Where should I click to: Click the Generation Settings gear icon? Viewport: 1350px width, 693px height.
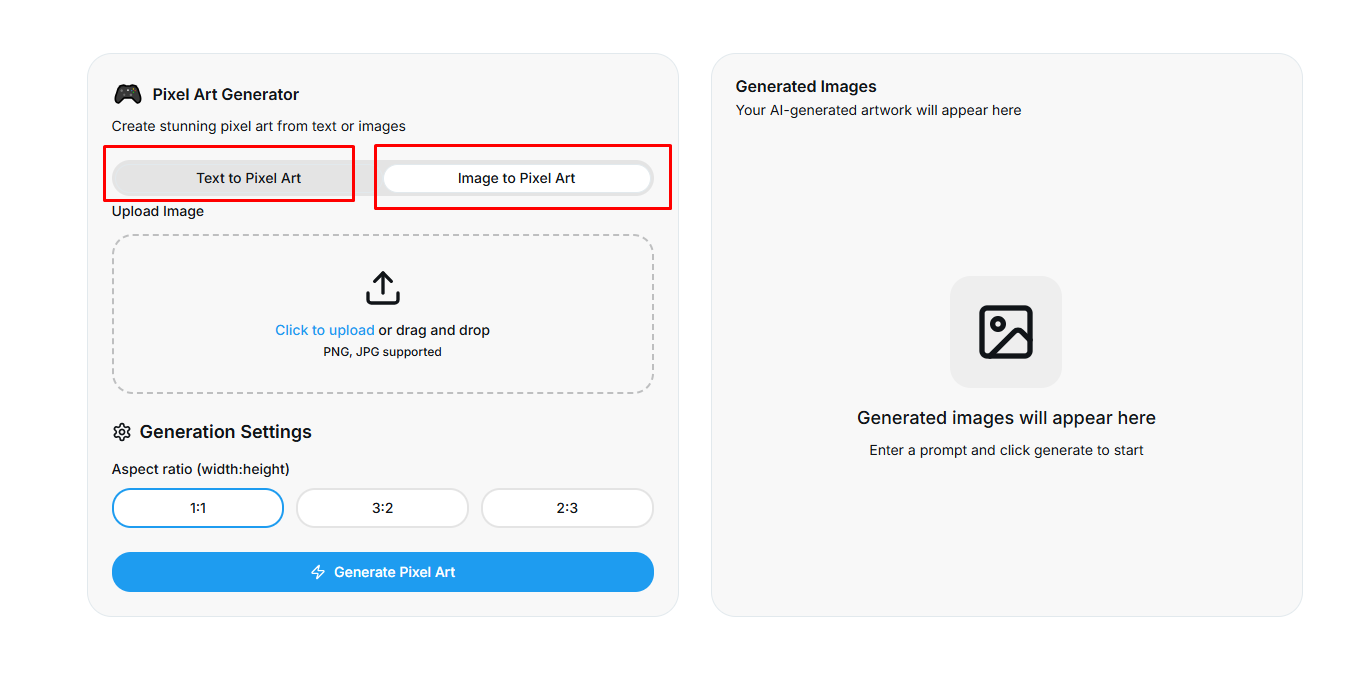point(122,432)
